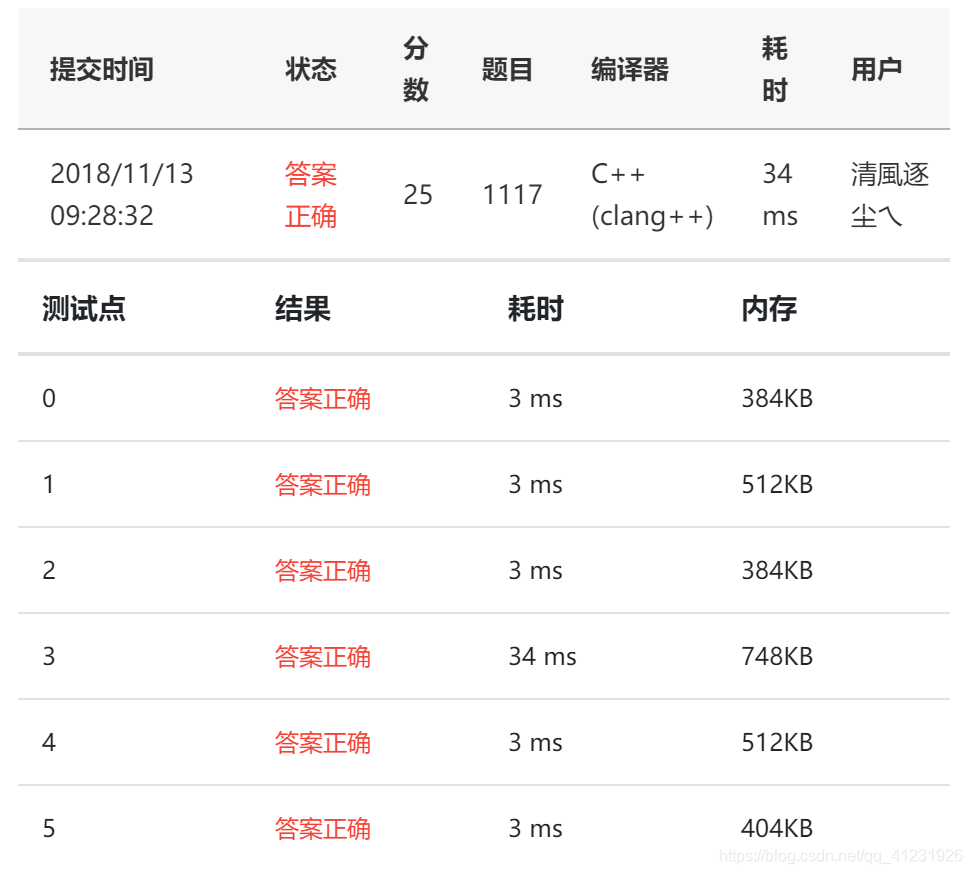Viewport: 972px width, 874px height.
Task: Select time 3 ms for test point 0
Action: coord(536,398)
